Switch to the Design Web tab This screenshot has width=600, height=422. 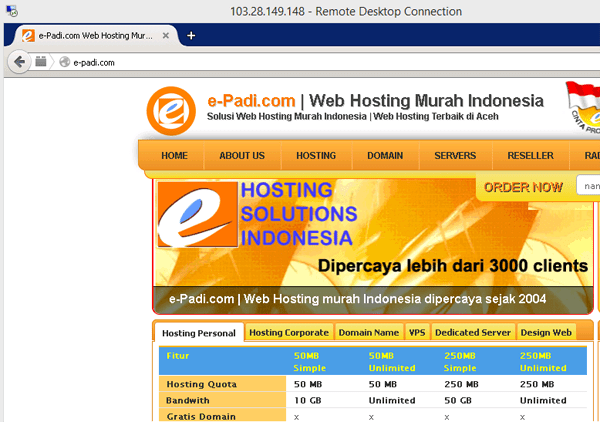click(x=546, y=332)
